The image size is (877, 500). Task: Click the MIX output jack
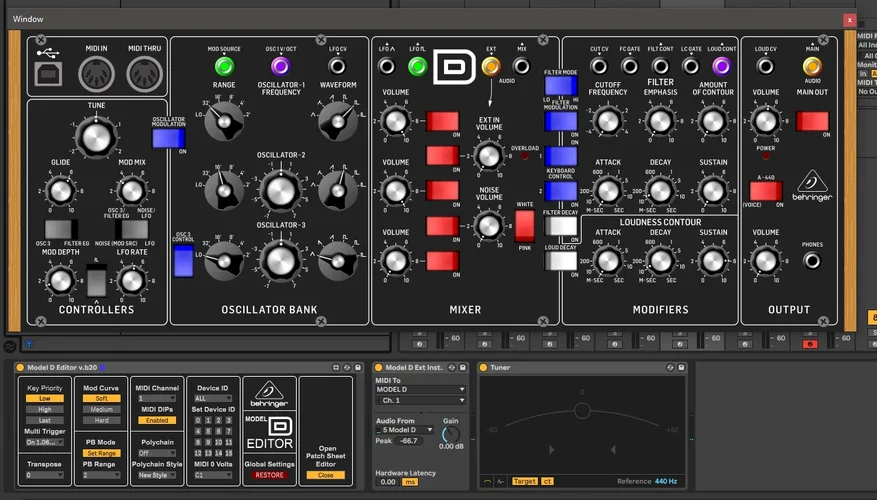522,66
